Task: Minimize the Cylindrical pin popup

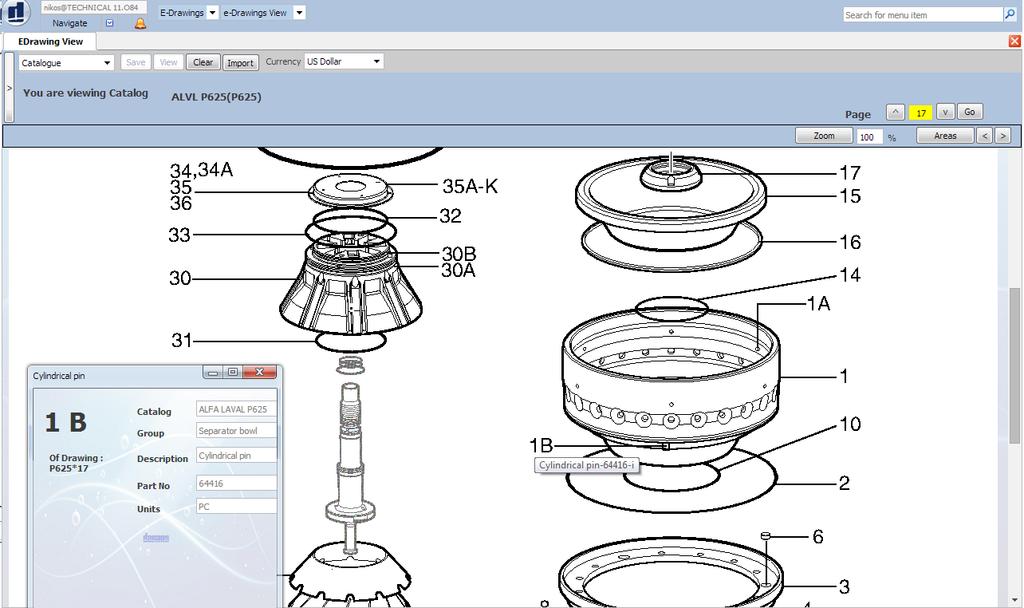Action: click(x=212, y=372)
